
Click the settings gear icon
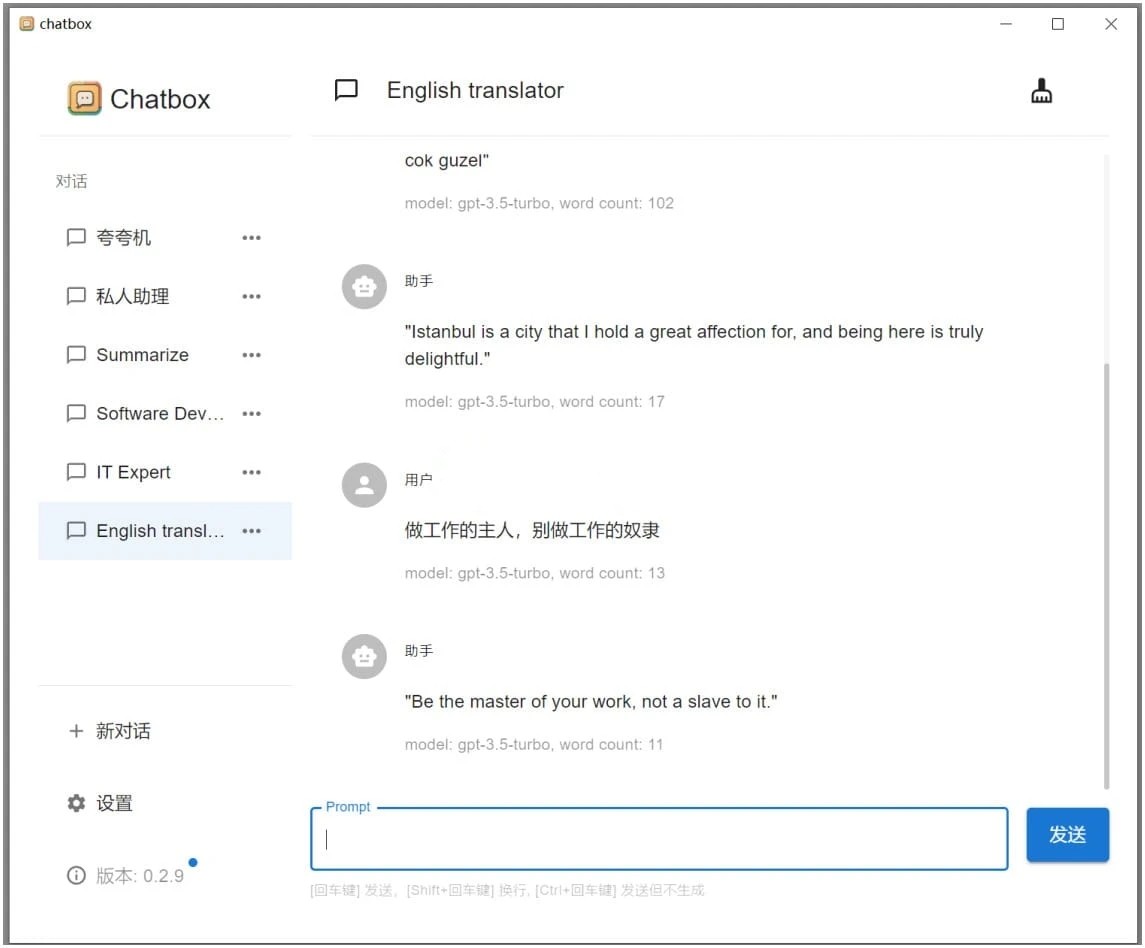(76, 803)
